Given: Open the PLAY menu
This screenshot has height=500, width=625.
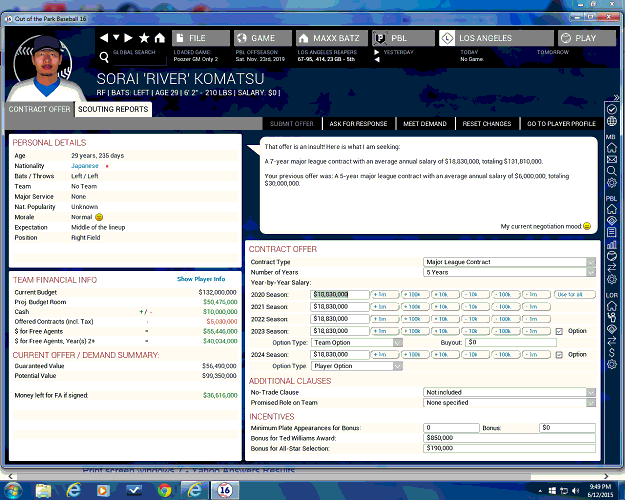Looking at the screenshot, I should pos(587,38).
